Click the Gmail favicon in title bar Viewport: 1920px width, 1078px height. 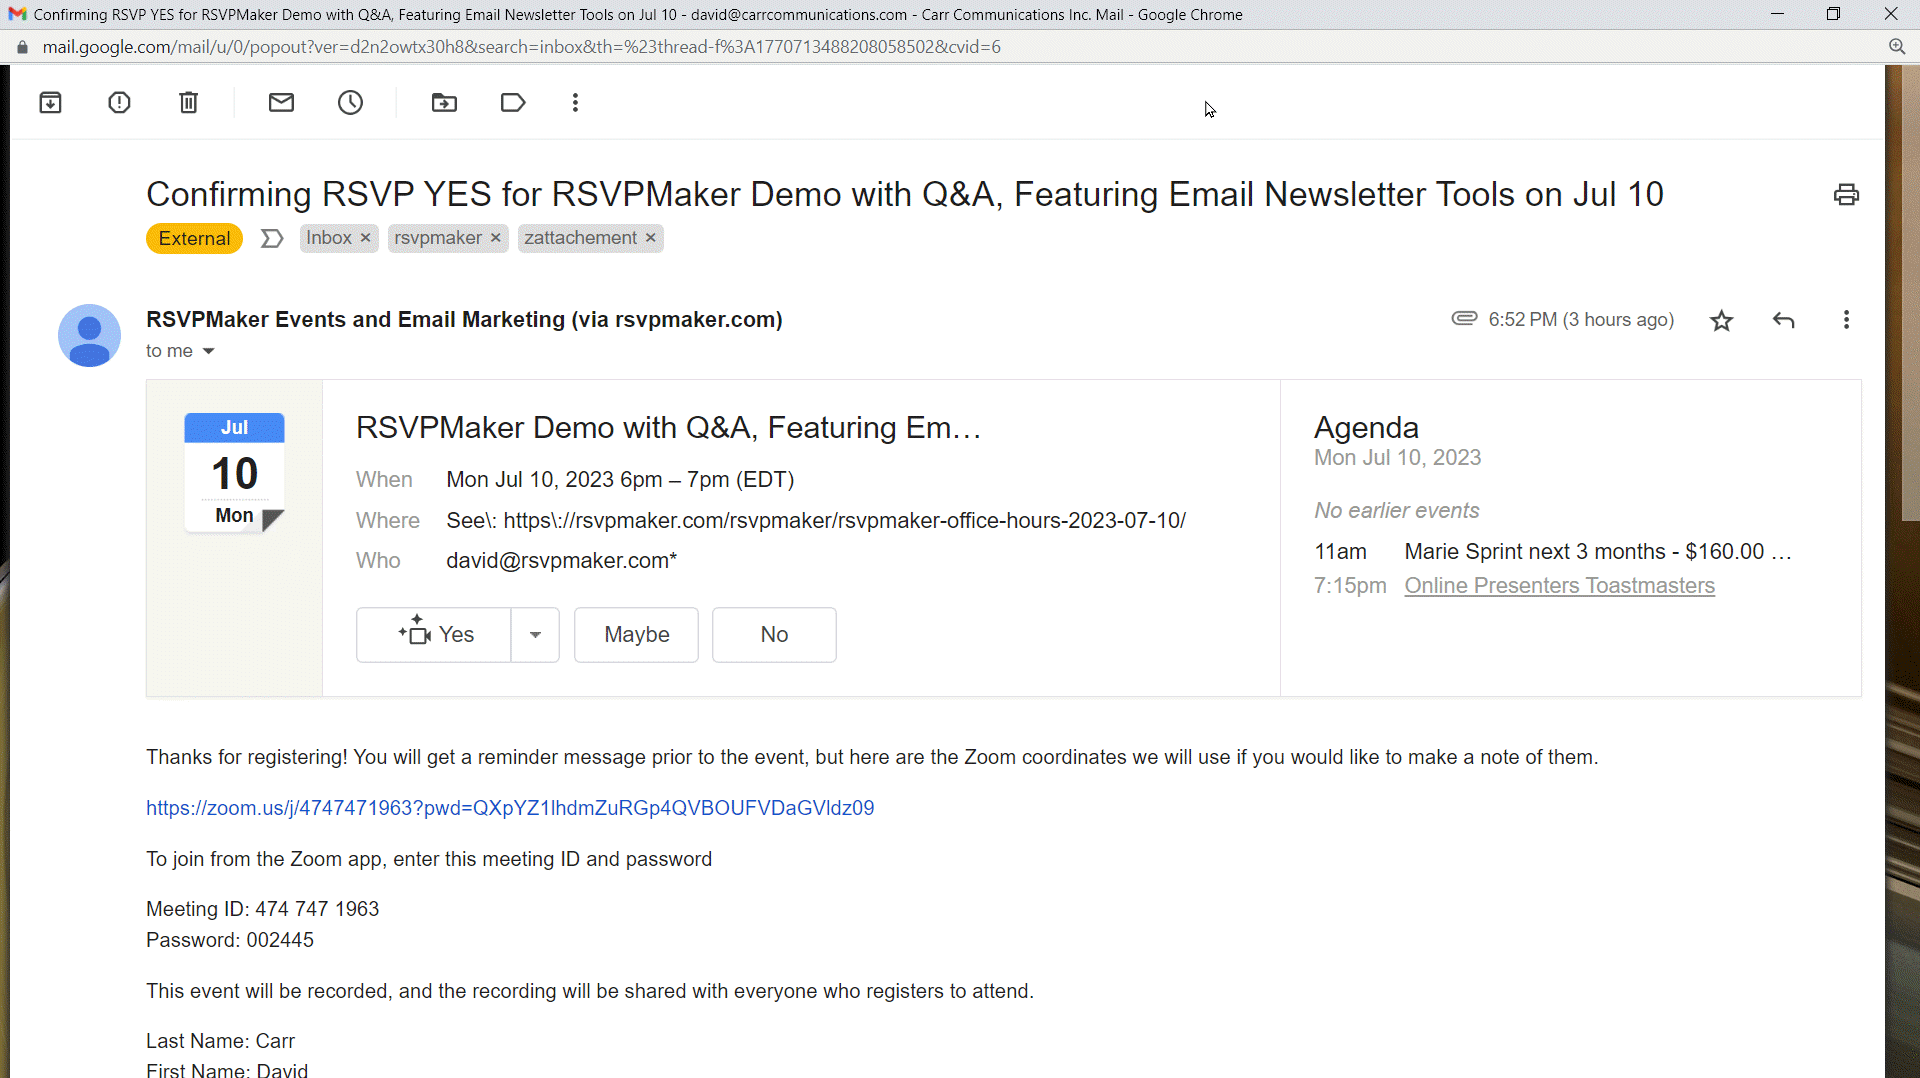point(17,14)
